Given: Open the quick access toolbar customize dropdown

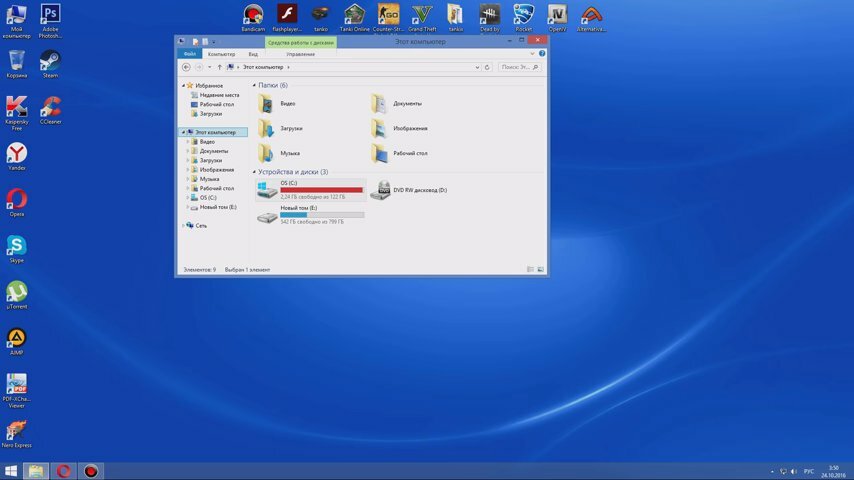Looking at the screenshot, I should pyautogui.click(x=214, y=41).
